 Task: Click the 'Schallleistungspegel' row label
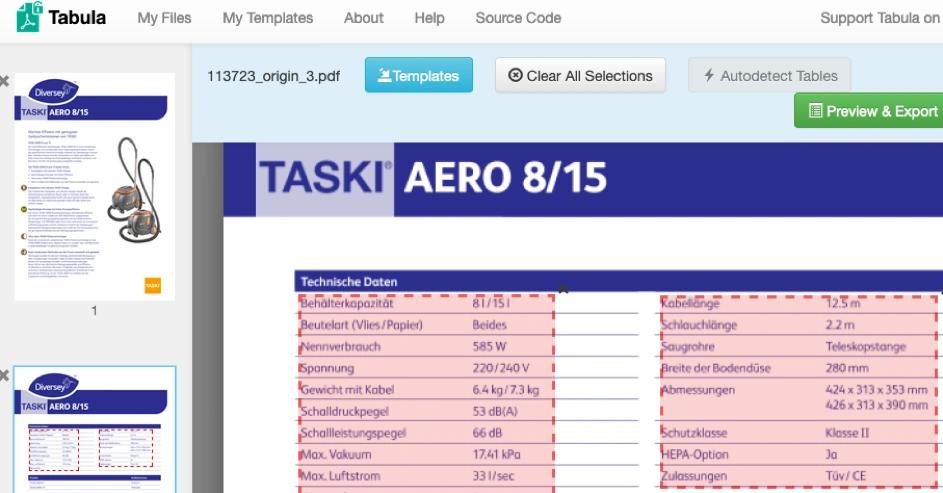354,433
